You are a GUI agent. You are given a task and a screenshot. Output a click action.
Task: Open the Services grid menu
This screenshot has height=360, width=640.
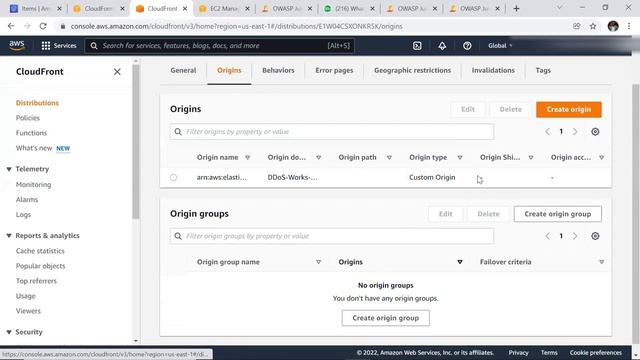click(59, 46)
